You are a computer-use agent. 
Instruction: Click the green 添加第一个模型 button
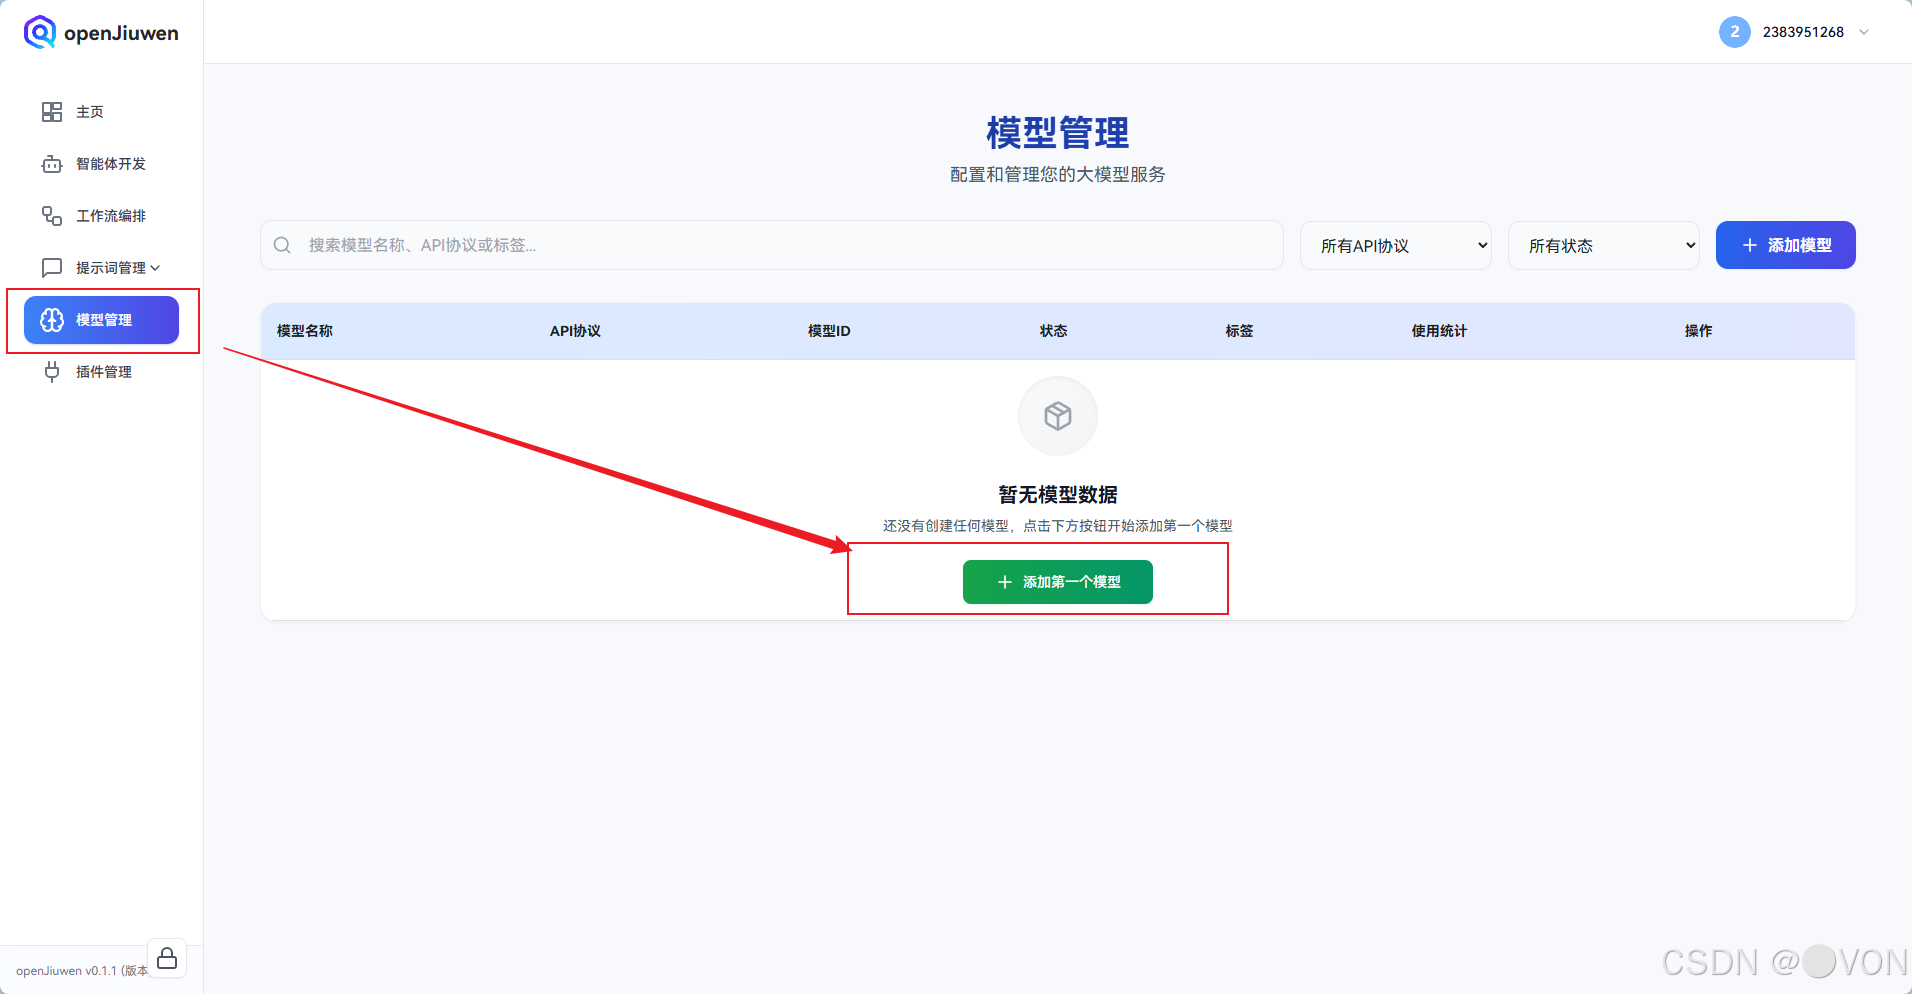1058,582
